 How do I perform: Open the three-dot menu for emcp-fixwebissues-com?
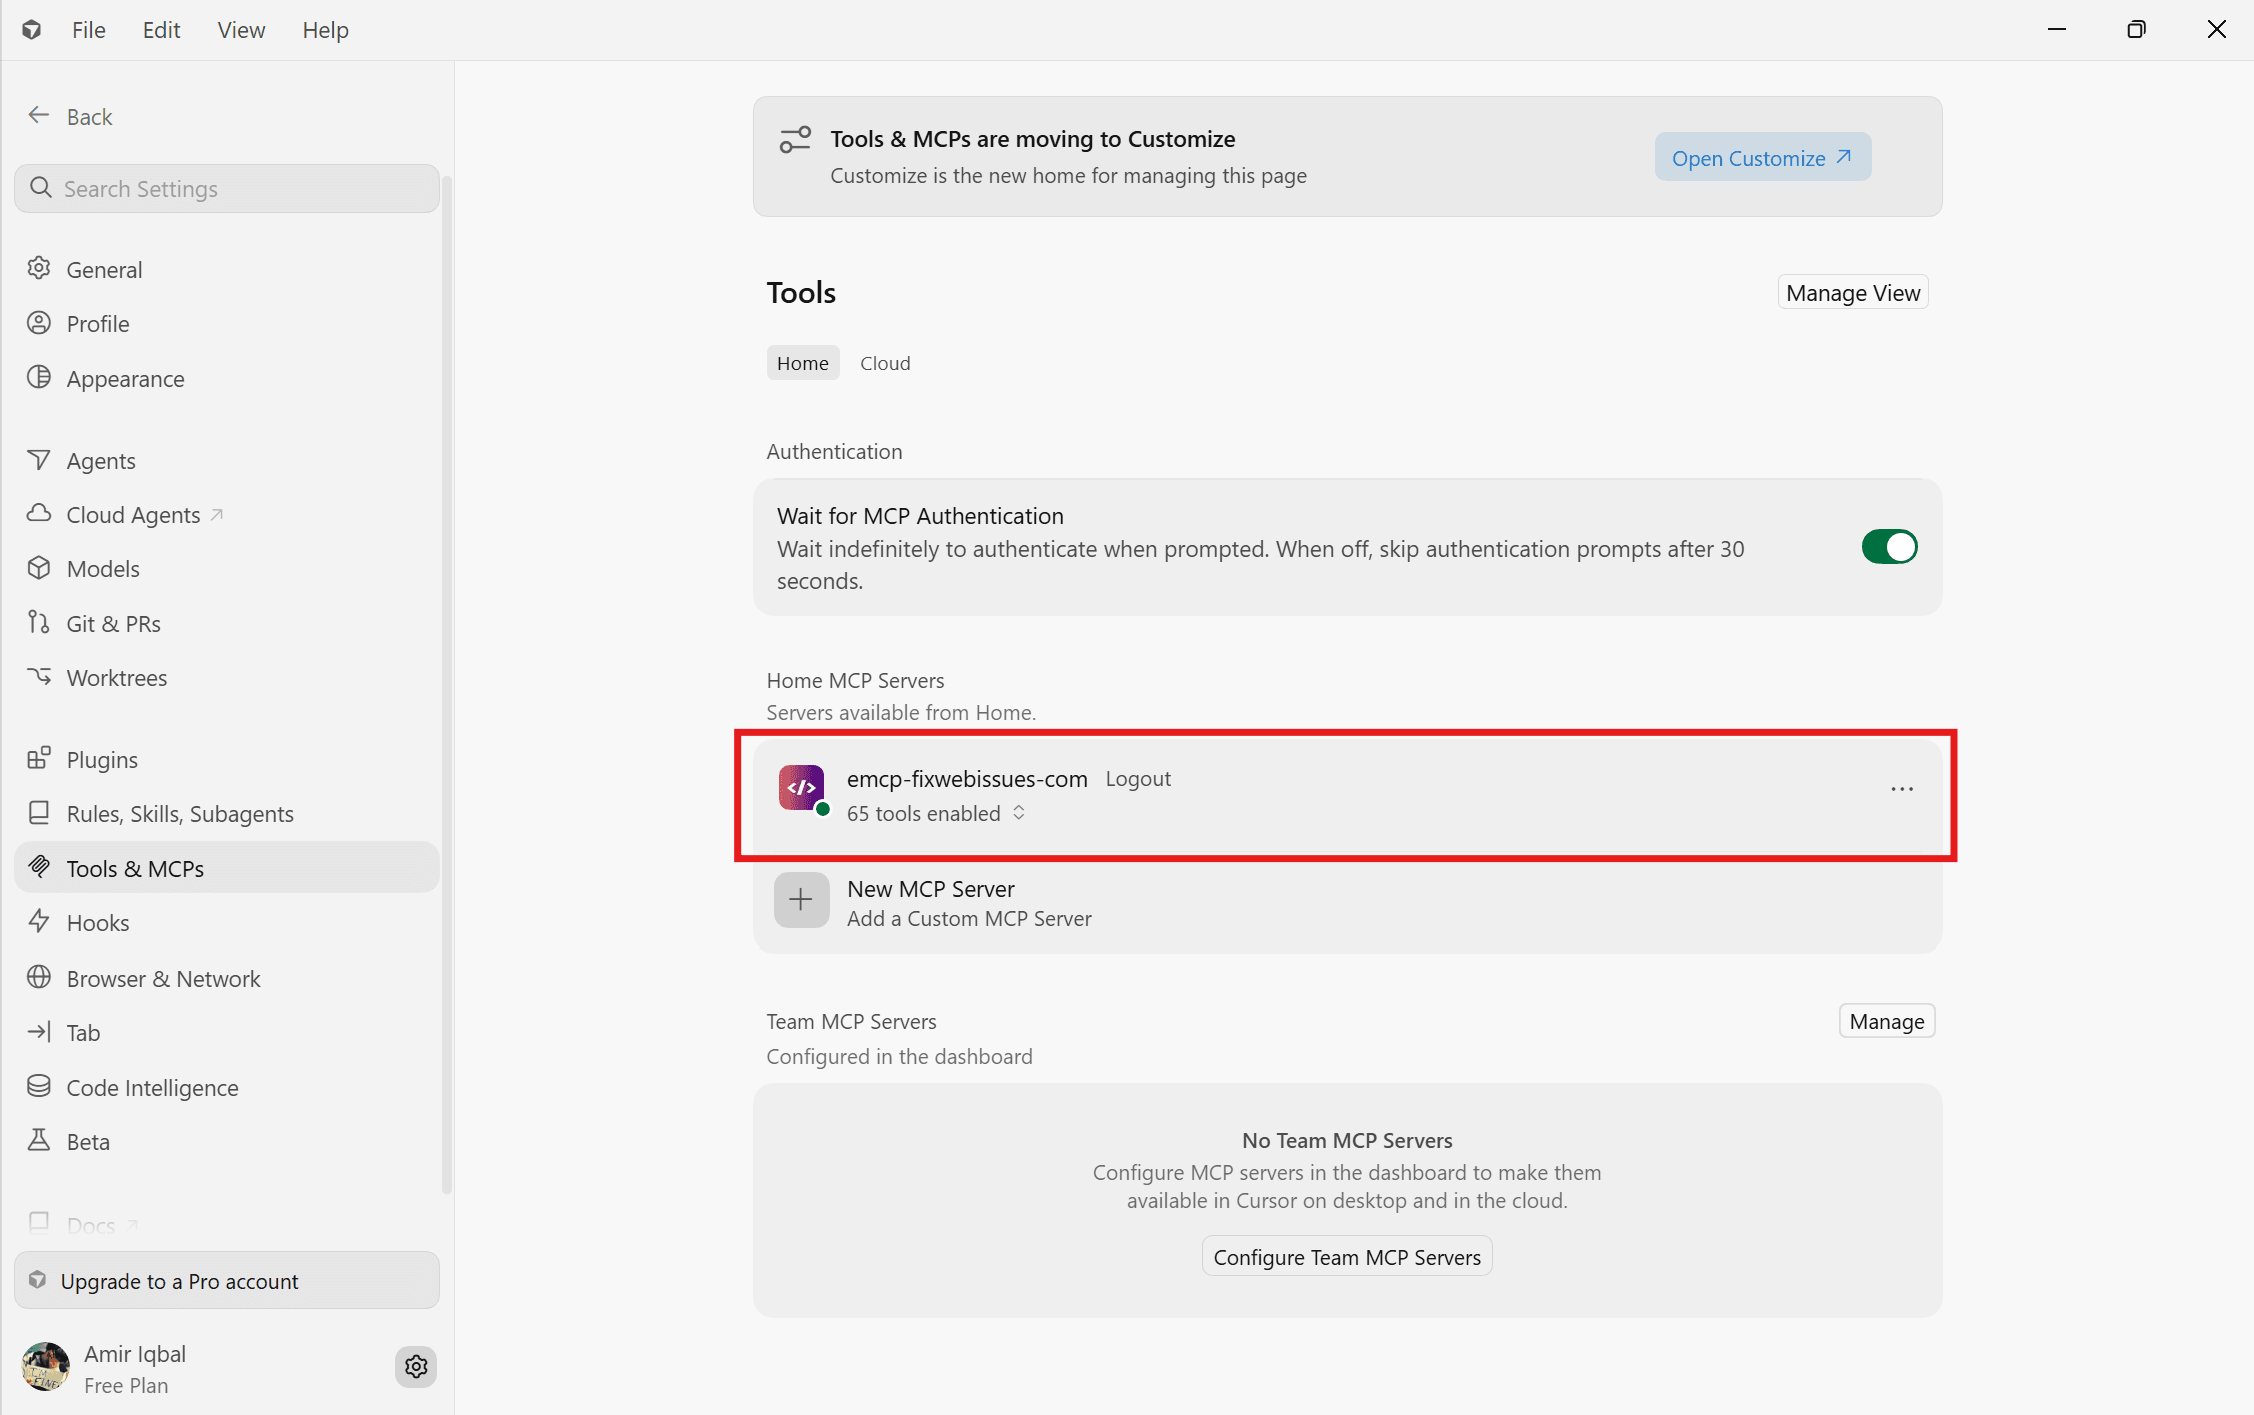(1902, 789)
